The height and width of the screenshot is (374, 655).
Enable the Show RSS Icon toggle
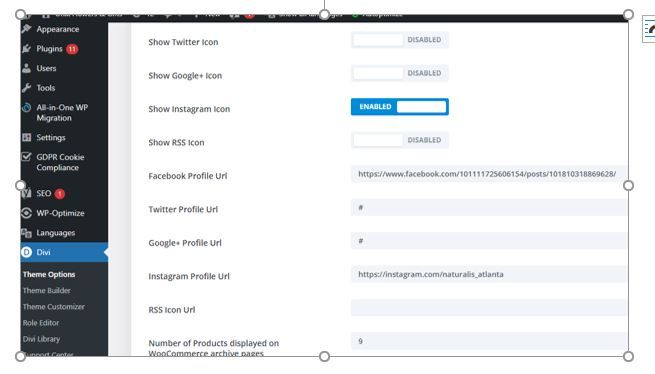click(400, 140)
